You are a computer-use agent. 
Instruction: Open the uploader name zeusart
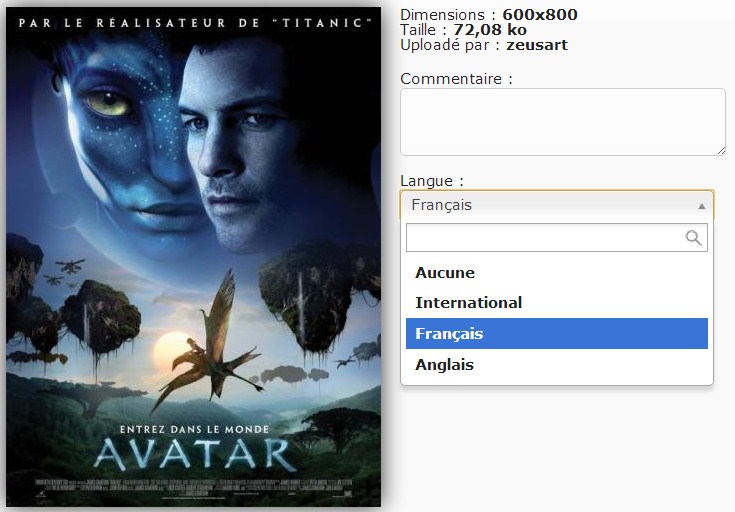(537, 45)
